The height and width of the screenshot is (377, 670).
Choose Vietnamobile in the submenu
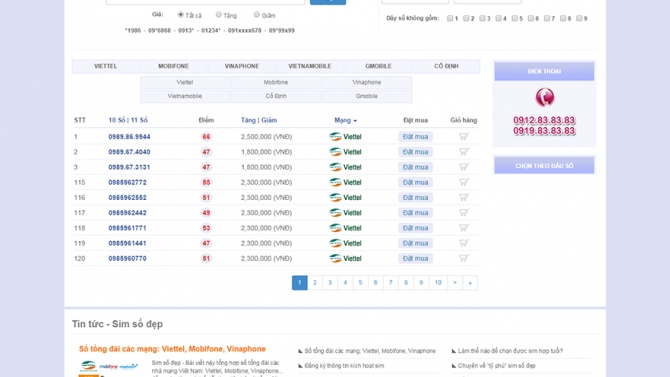pos(185,96)
